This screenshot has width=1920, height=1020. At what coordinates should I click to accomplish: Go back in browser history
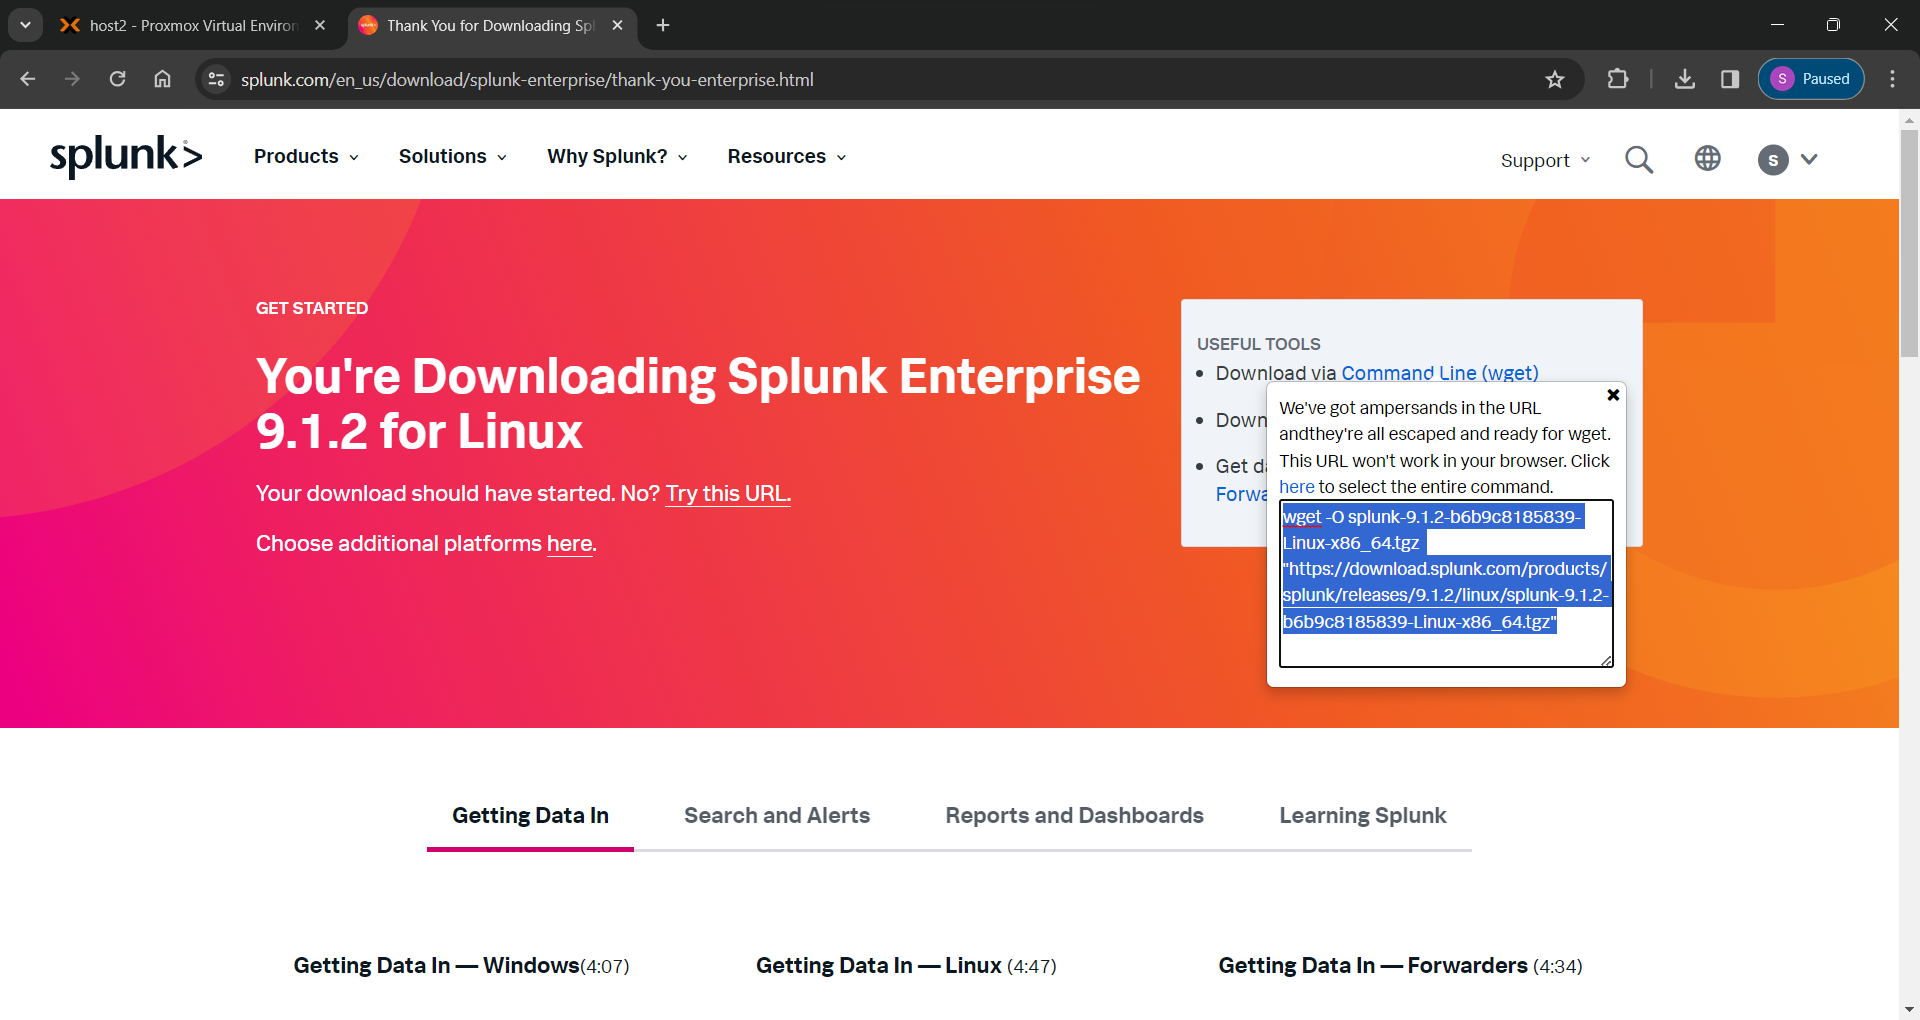click(28, 79)
